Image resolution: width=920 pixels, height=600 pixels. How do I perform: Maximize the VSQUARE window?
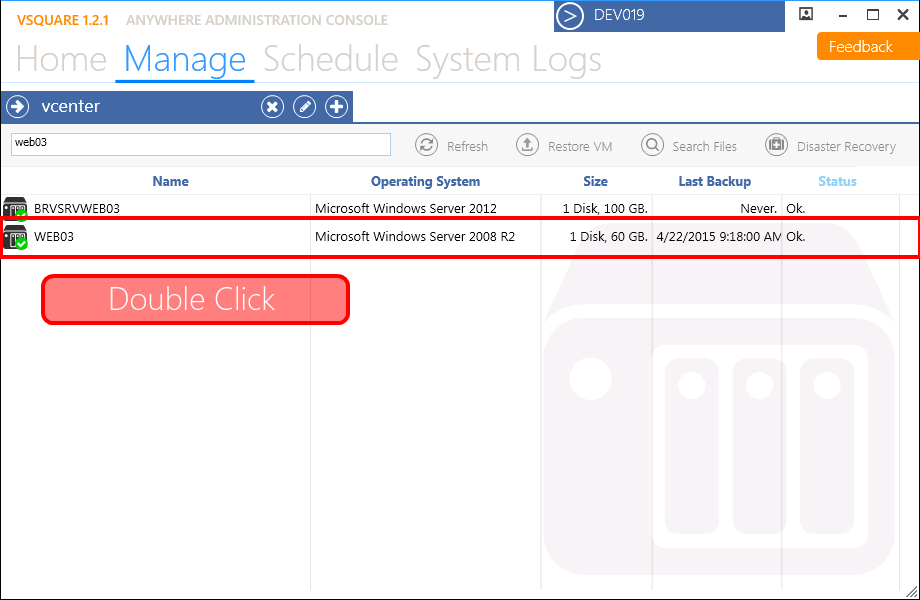tap(873, 14)
